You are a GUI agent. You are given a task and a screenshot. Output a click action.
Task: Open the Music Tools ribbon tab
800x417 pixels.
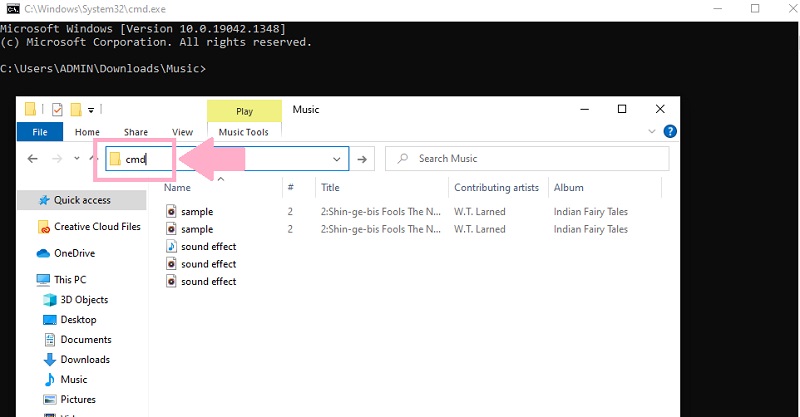click(244, 132)
